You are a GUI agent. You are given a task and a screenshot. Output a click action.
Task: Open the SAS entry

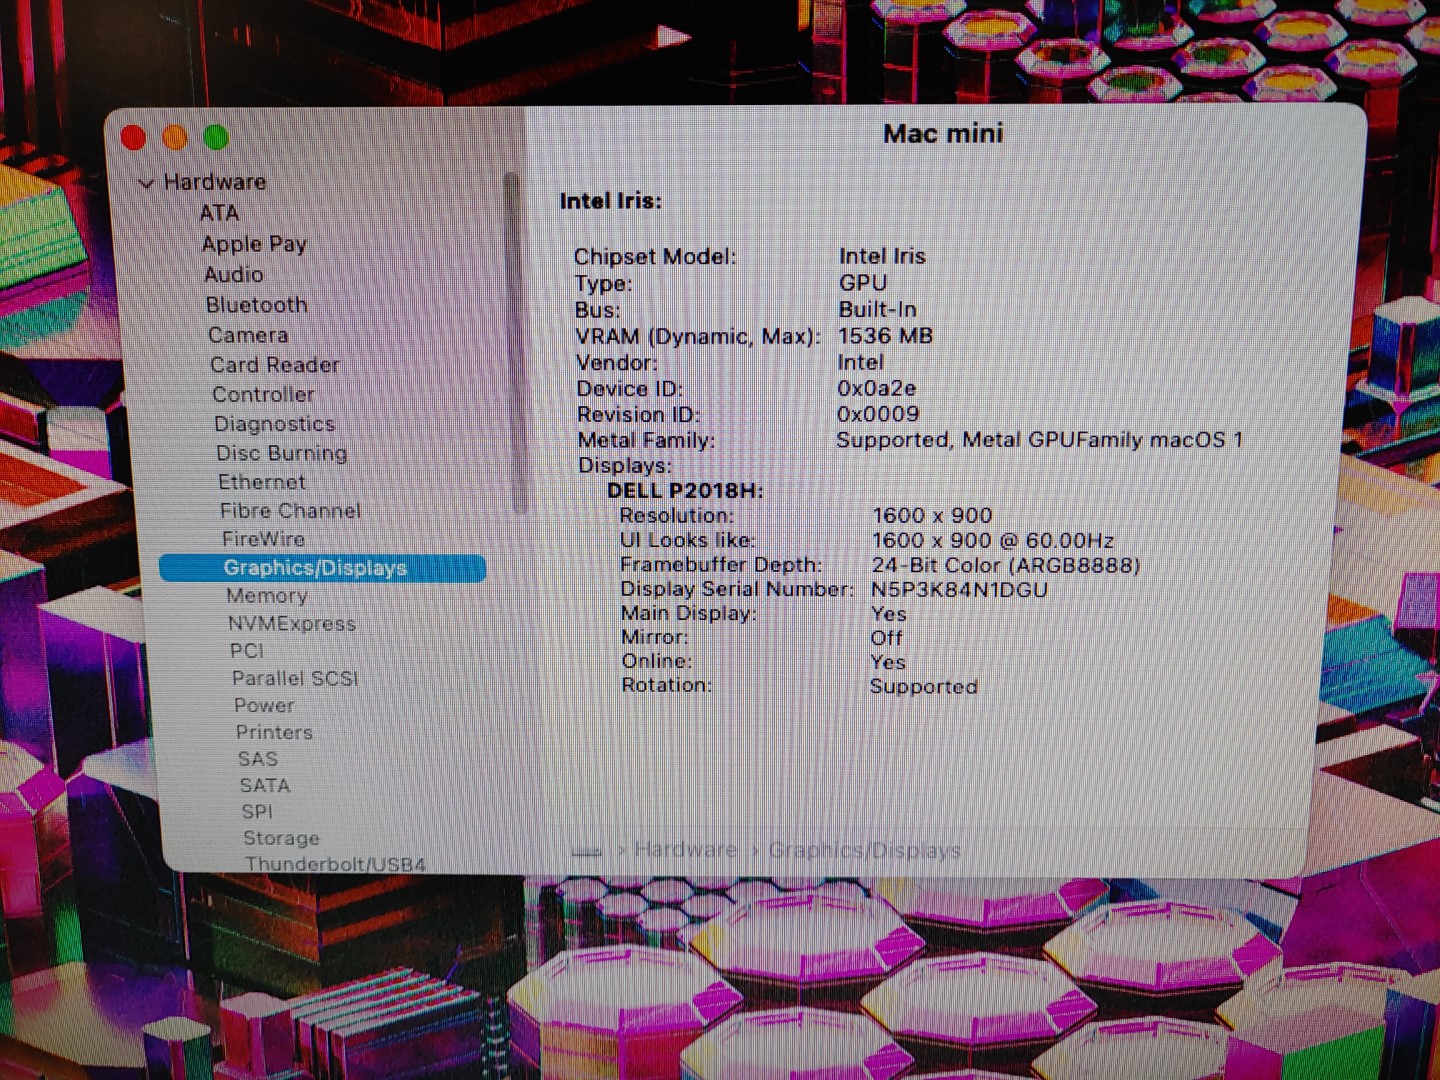tap(258, 759)
